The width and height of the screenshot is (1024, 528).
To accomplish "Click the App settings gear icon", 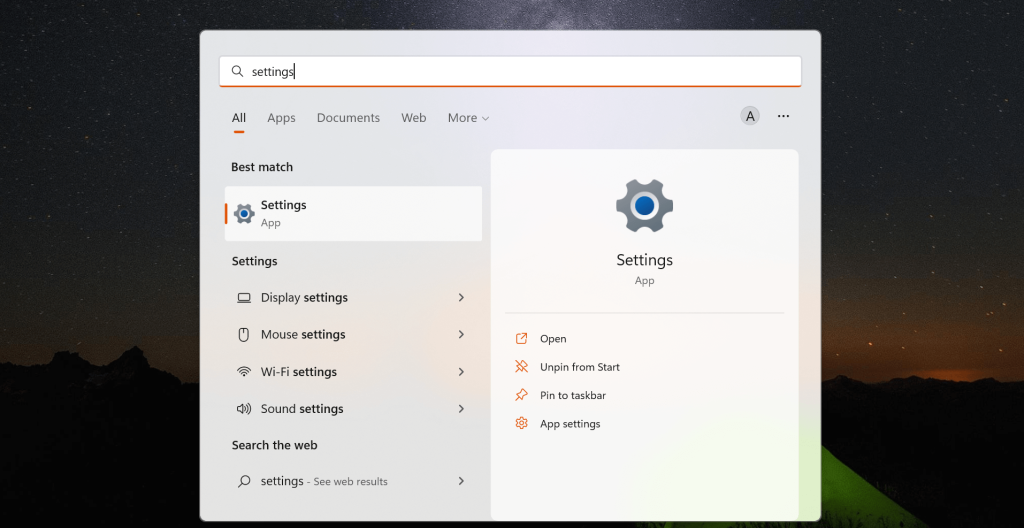I will click(x=521, y=423).
